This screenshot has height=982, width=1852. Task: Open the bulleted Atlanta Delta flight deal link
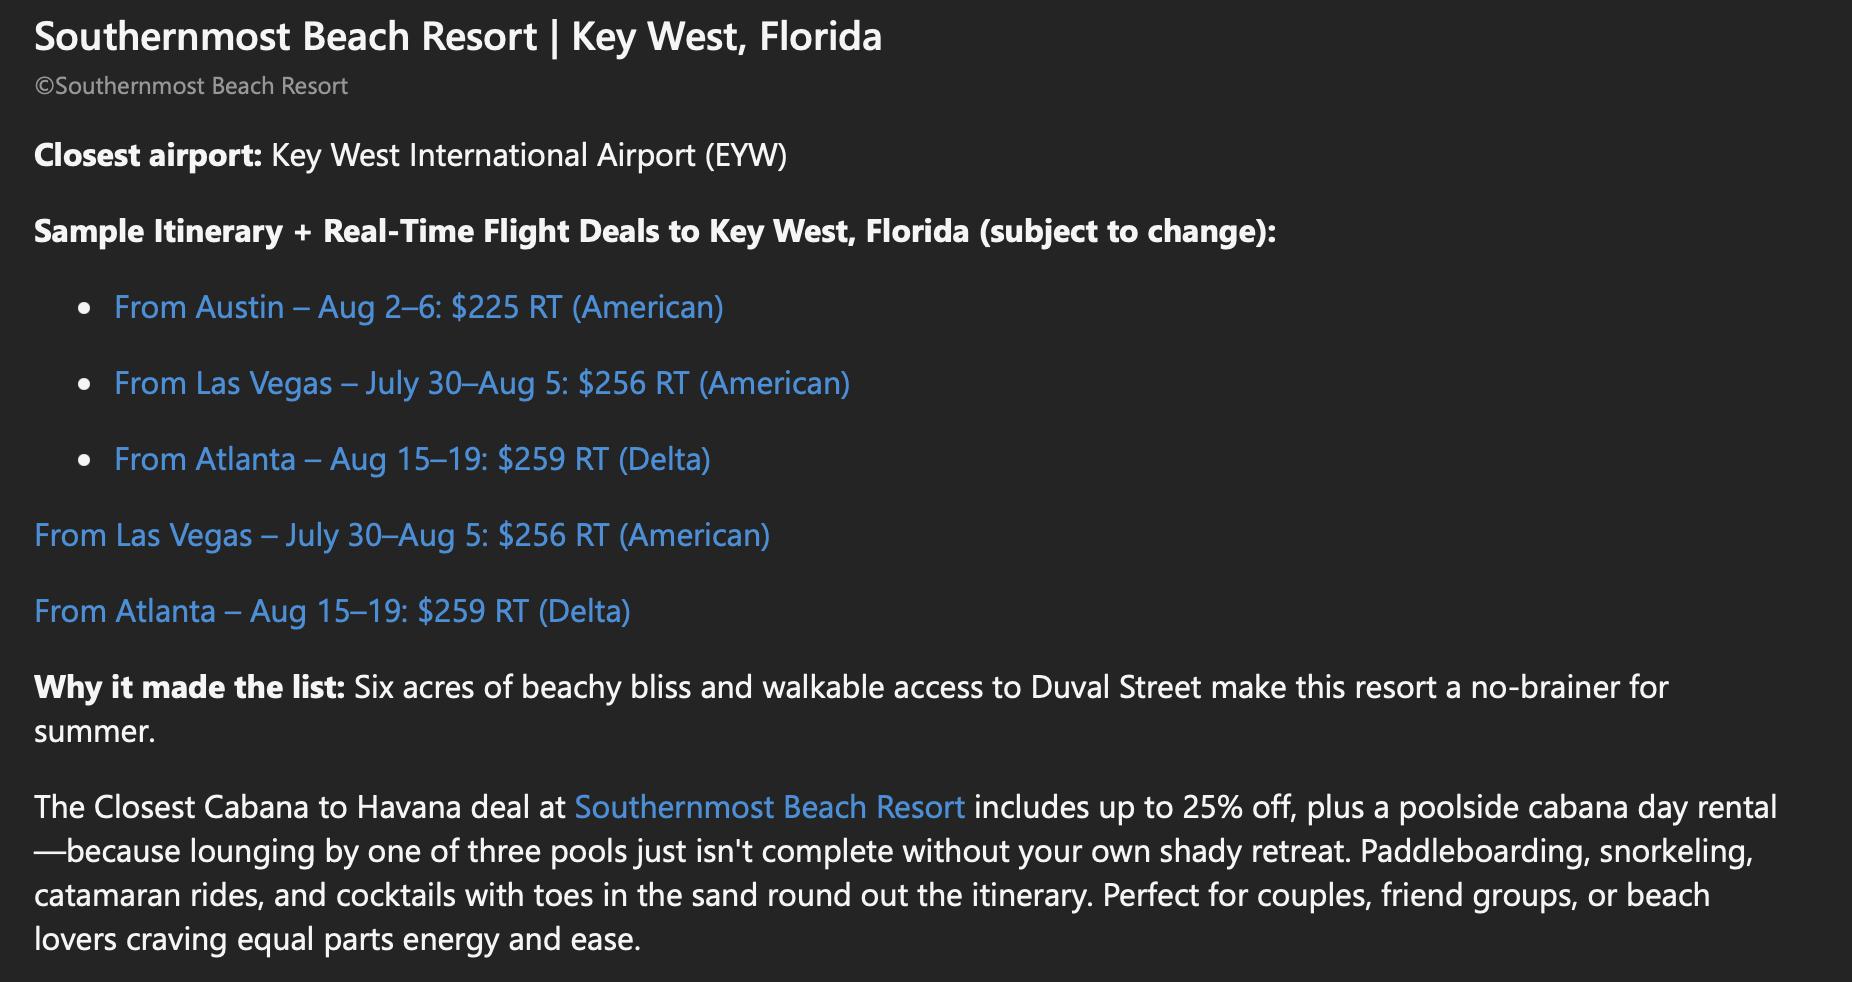[x=412, y=459]
